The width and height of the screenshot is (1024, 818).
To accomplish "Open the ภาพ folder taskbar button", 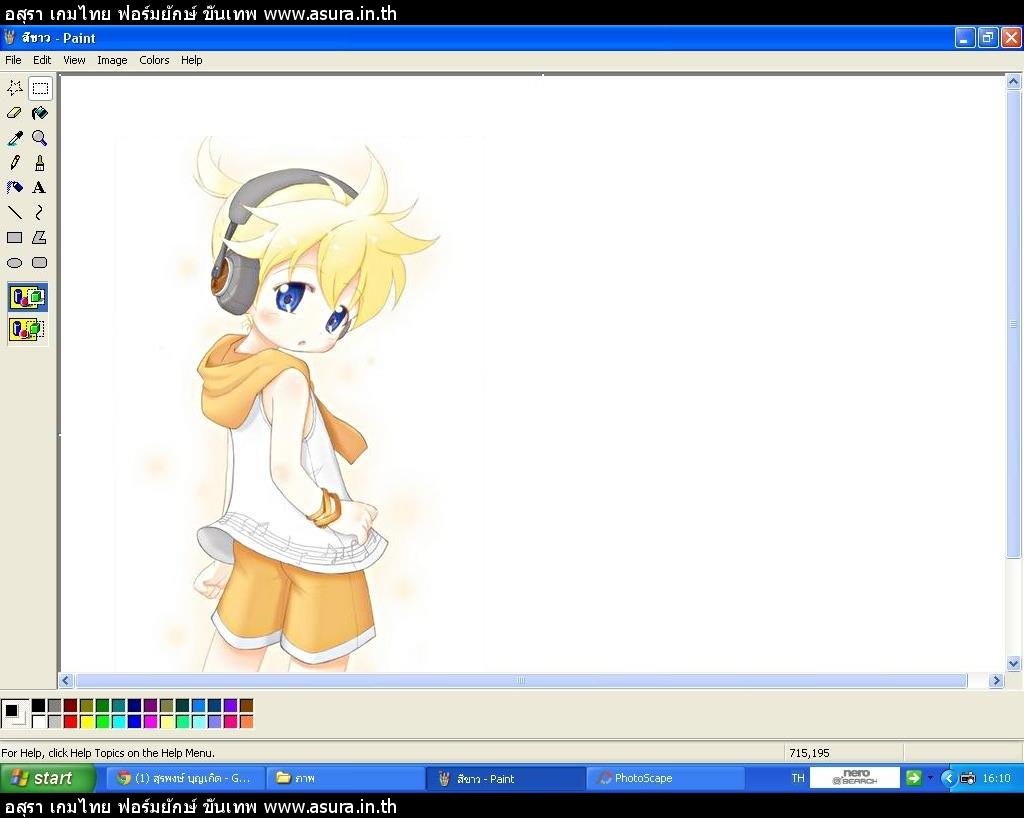I will [x=346, y=778].
